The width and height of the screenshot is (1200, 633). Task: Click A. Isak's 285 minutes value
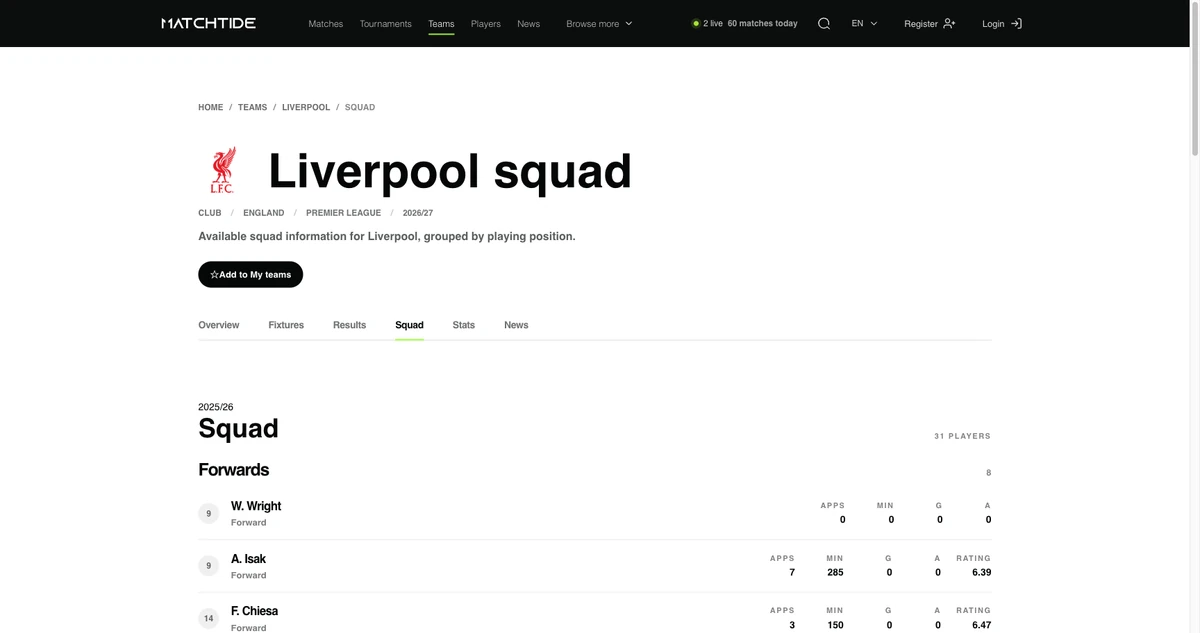835,572
